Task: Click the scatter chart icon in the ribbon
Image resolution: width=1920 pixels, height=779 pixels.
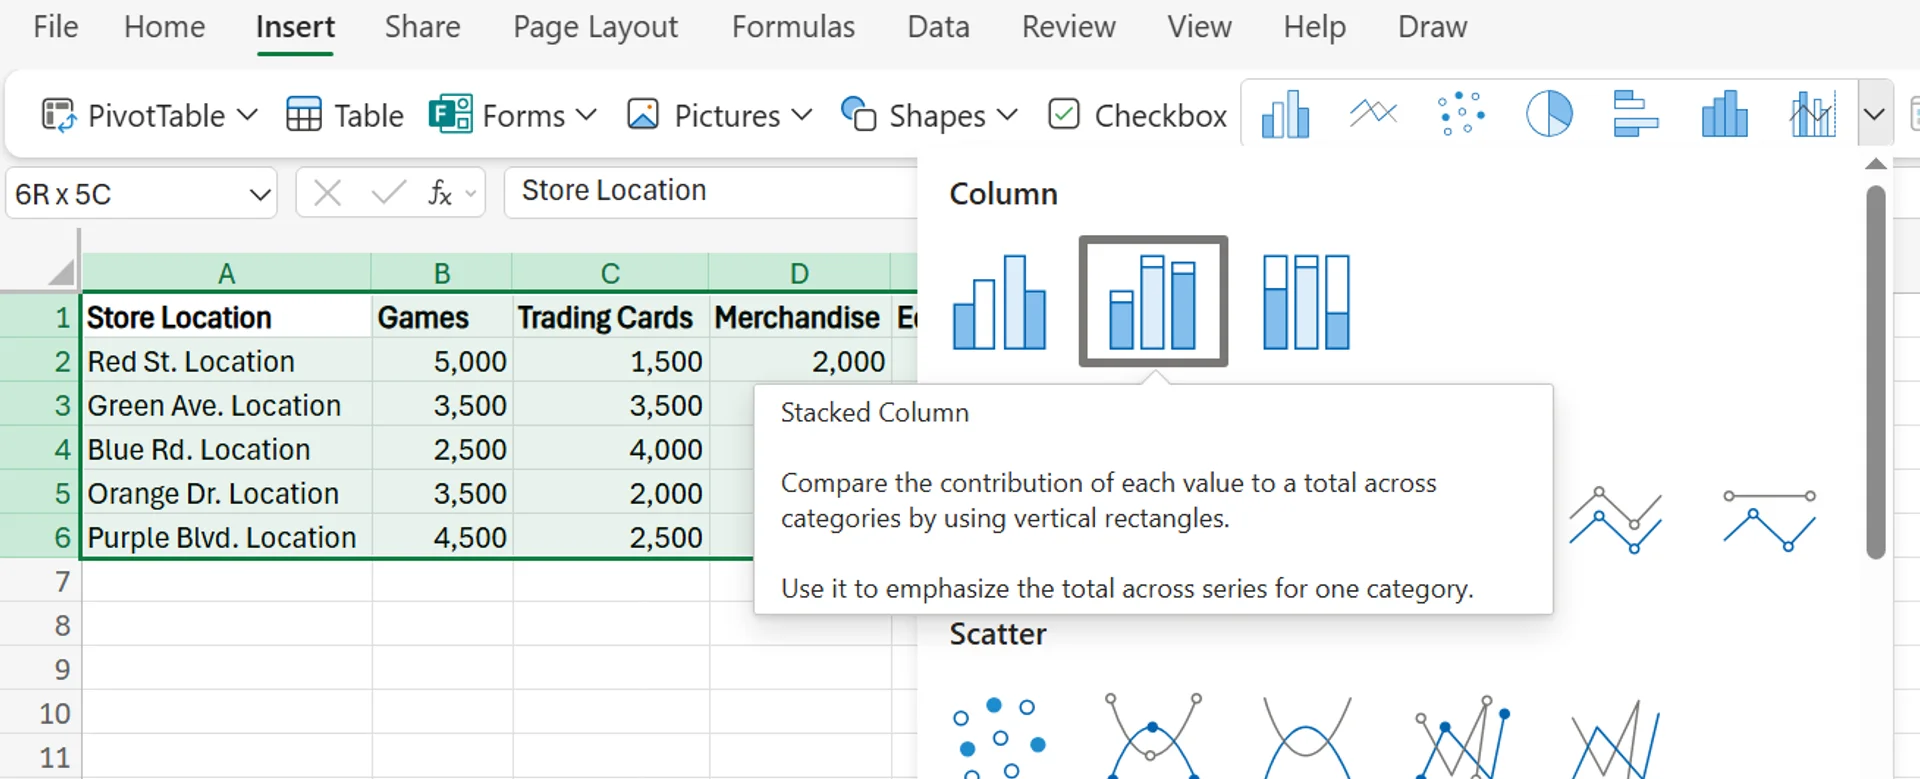Action: click(x=1461, y=114)
